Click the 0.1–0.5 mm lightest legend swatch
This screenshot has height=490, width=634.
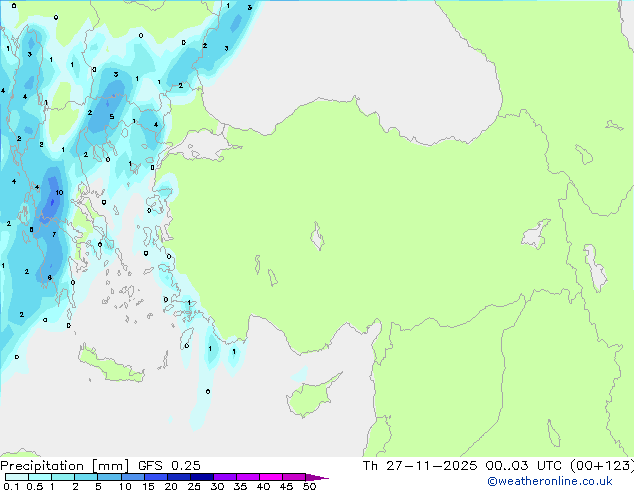(x=17, y=477)
